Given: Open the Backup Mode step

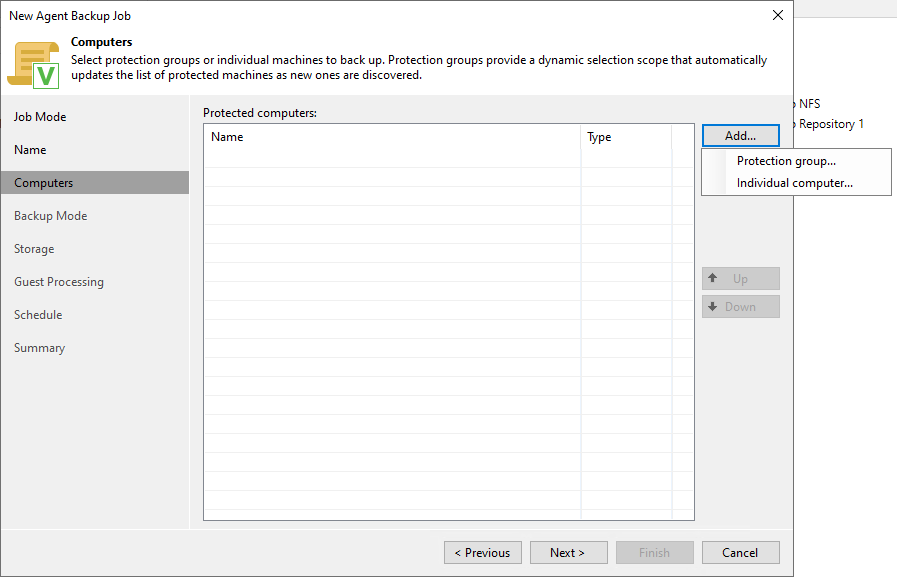Looking at the screenshot, I should (50, 216).
